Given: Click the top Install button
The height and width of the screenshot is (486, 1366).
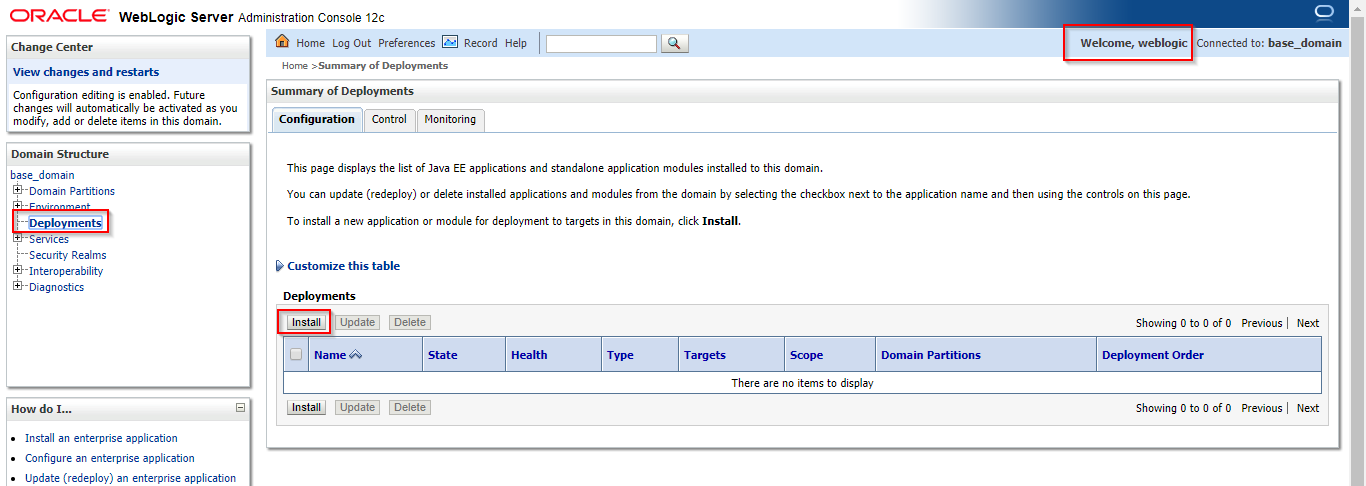Looking at the screenshot, I should [x=306, y=322].
